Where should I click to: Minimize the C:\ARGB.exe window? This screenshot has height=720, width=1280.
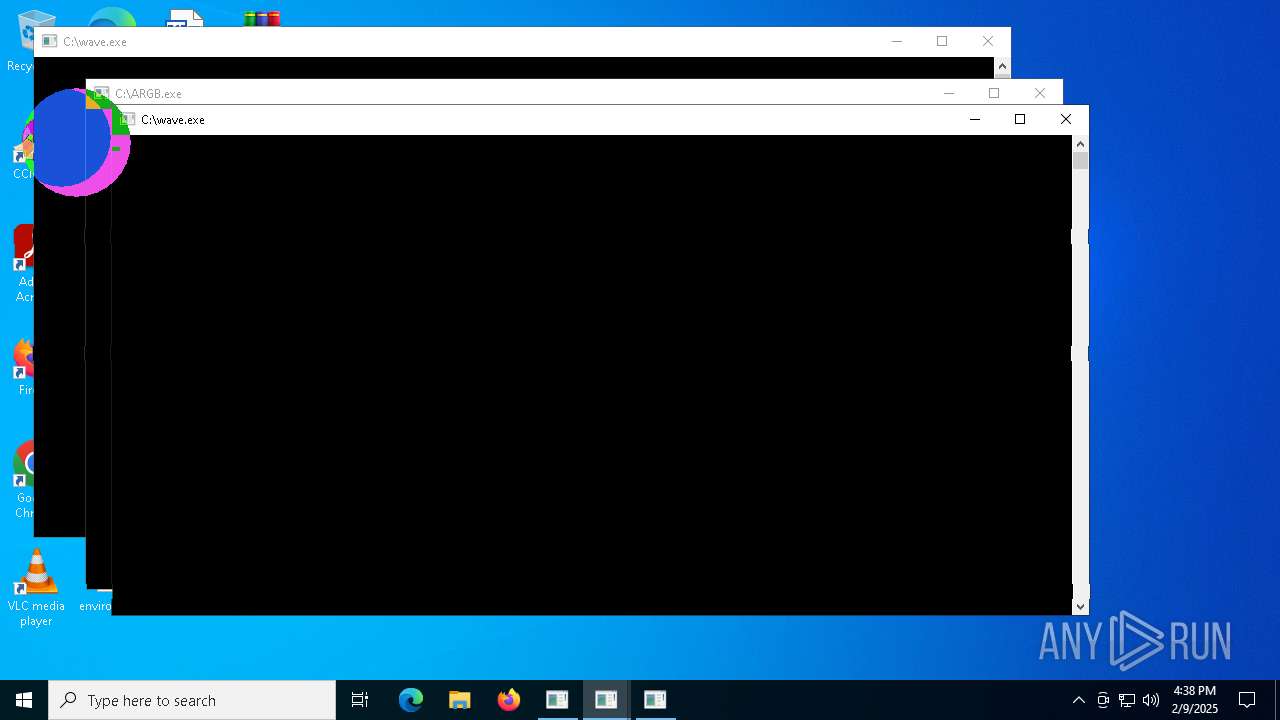click(949, 93)
